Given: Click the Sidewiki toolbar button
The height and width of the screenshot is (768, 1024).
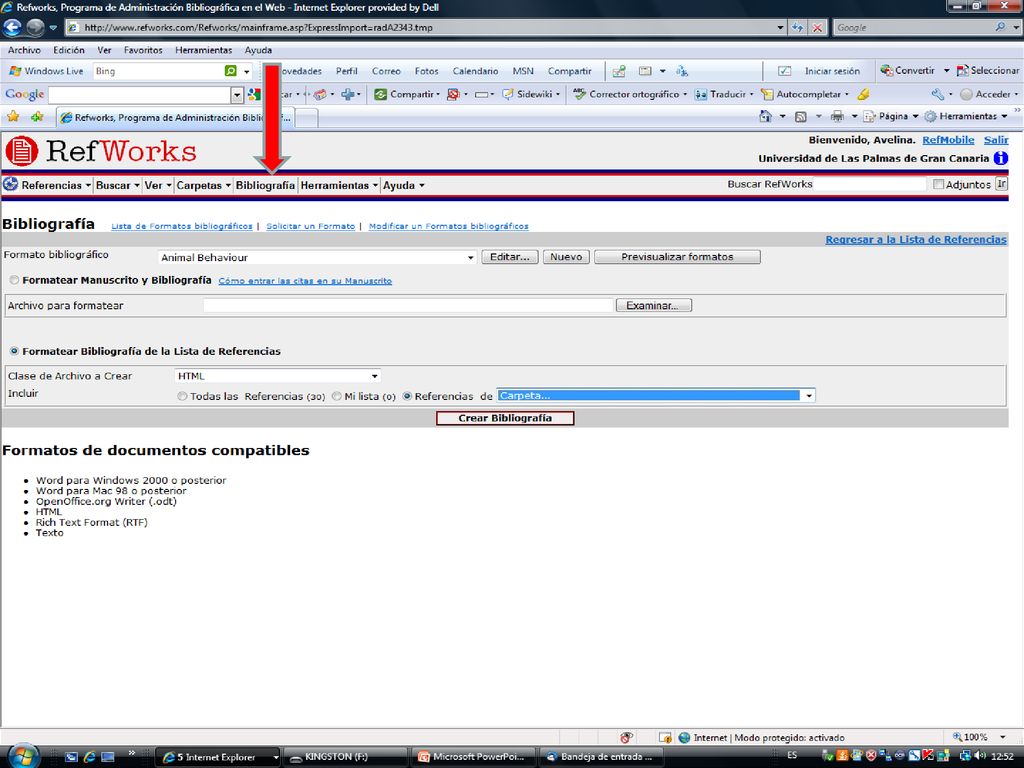Looking at the screenshot, I should click(x=530, y=94).
